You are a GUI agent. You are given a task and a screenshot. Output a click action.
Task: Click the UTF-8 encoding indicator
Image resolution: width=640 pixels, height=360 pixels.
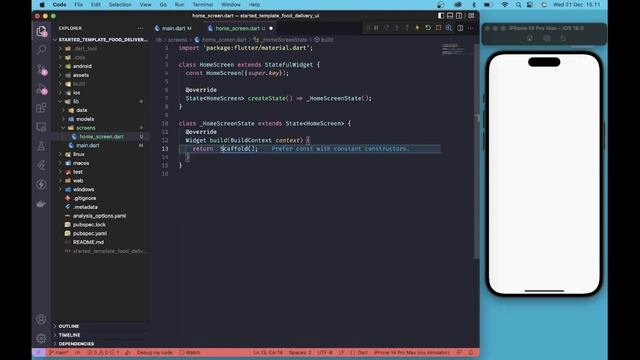tap(325, 353)
